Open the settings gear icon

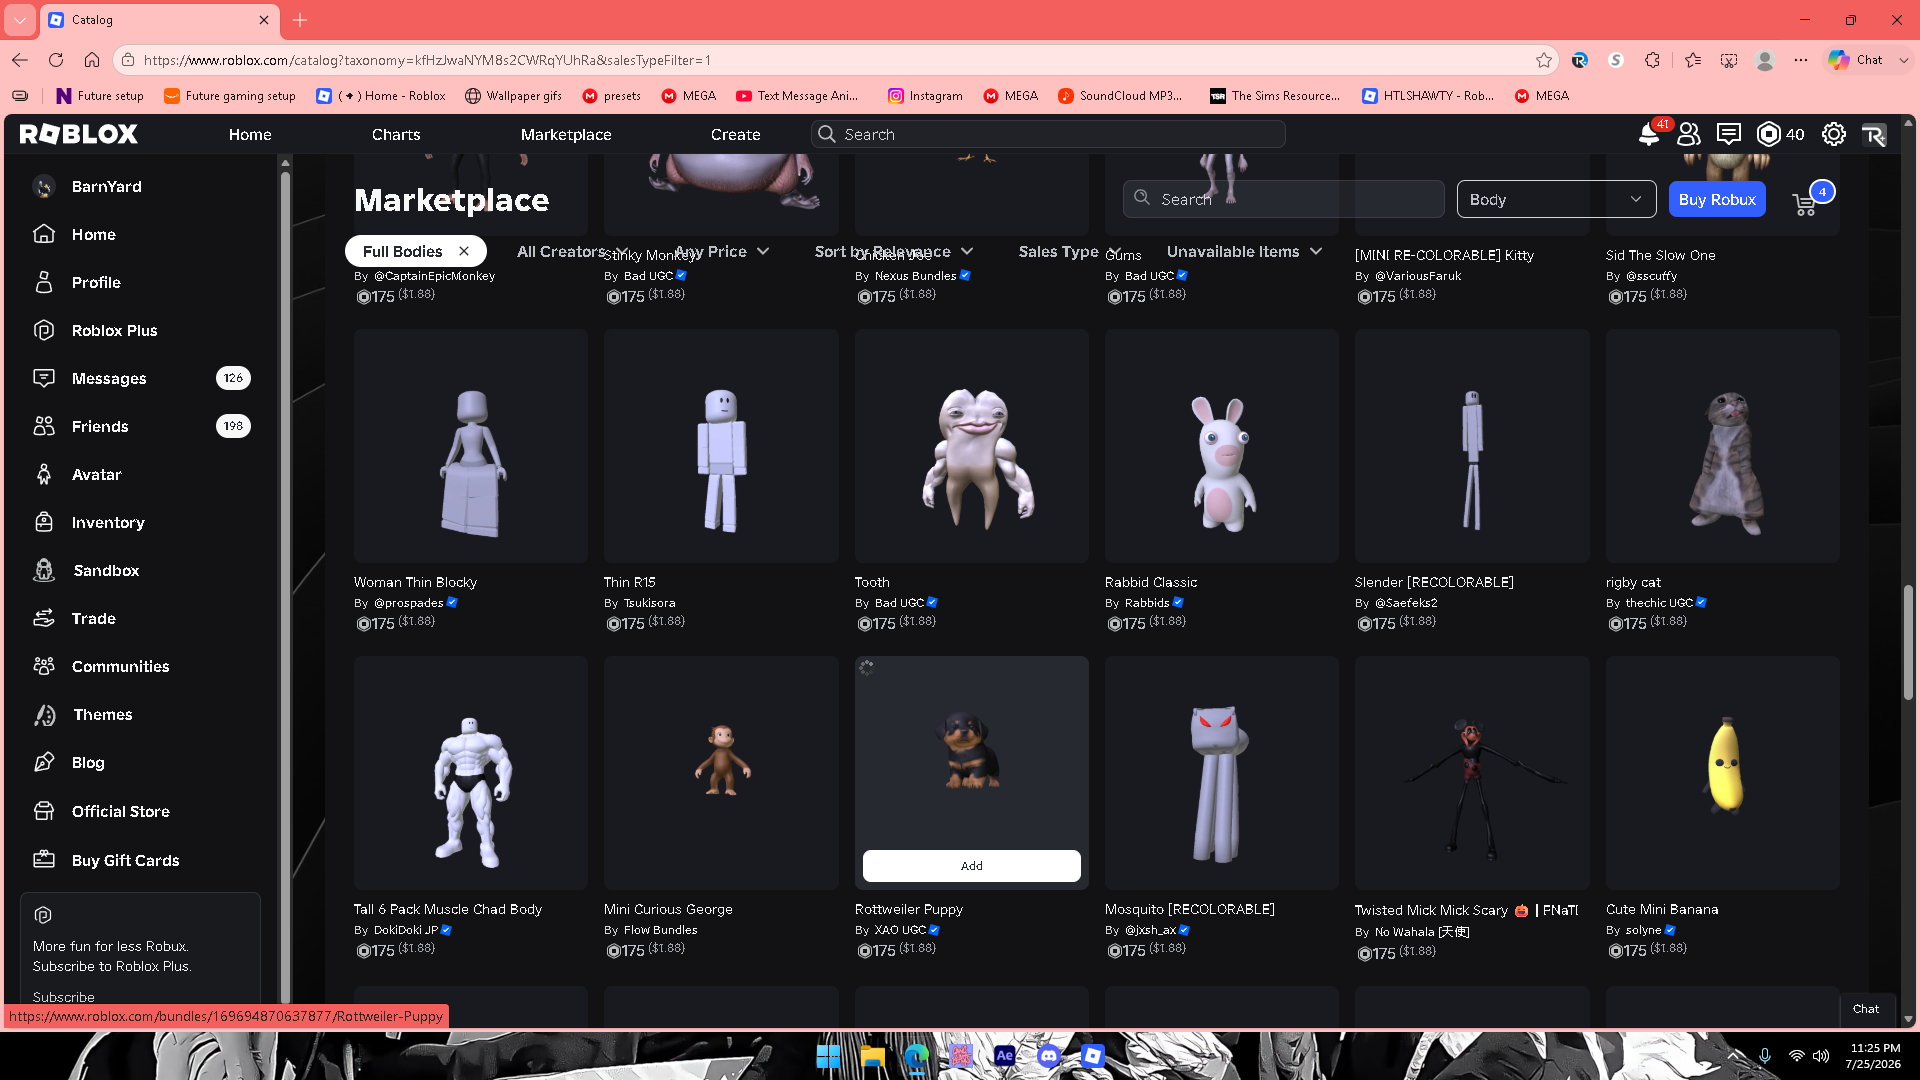click(1834, 134)
